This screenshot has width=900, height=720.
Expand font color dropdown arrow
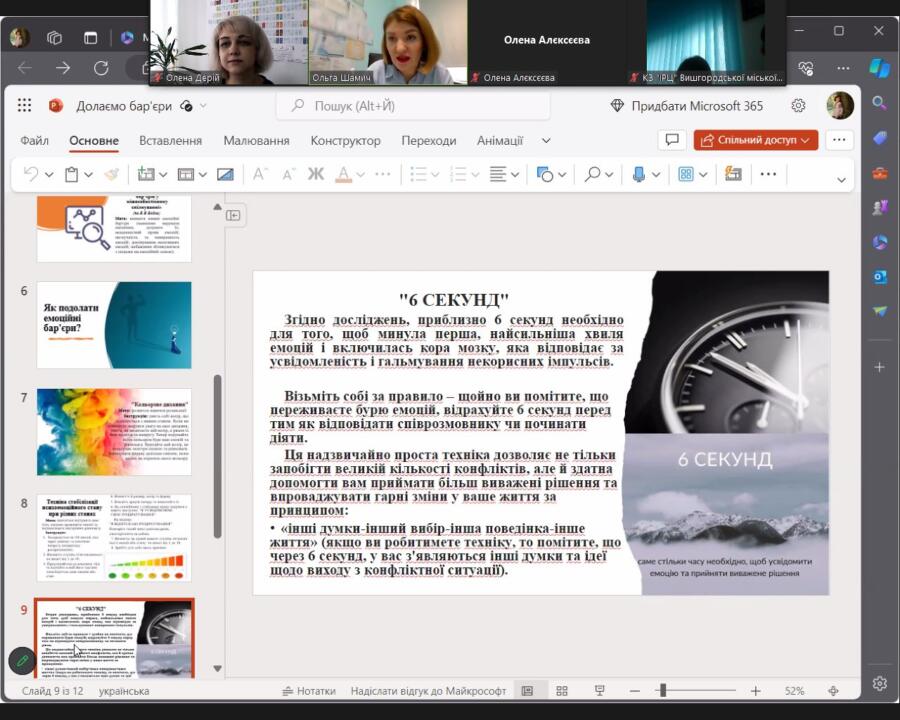click(x=360, y=175)
